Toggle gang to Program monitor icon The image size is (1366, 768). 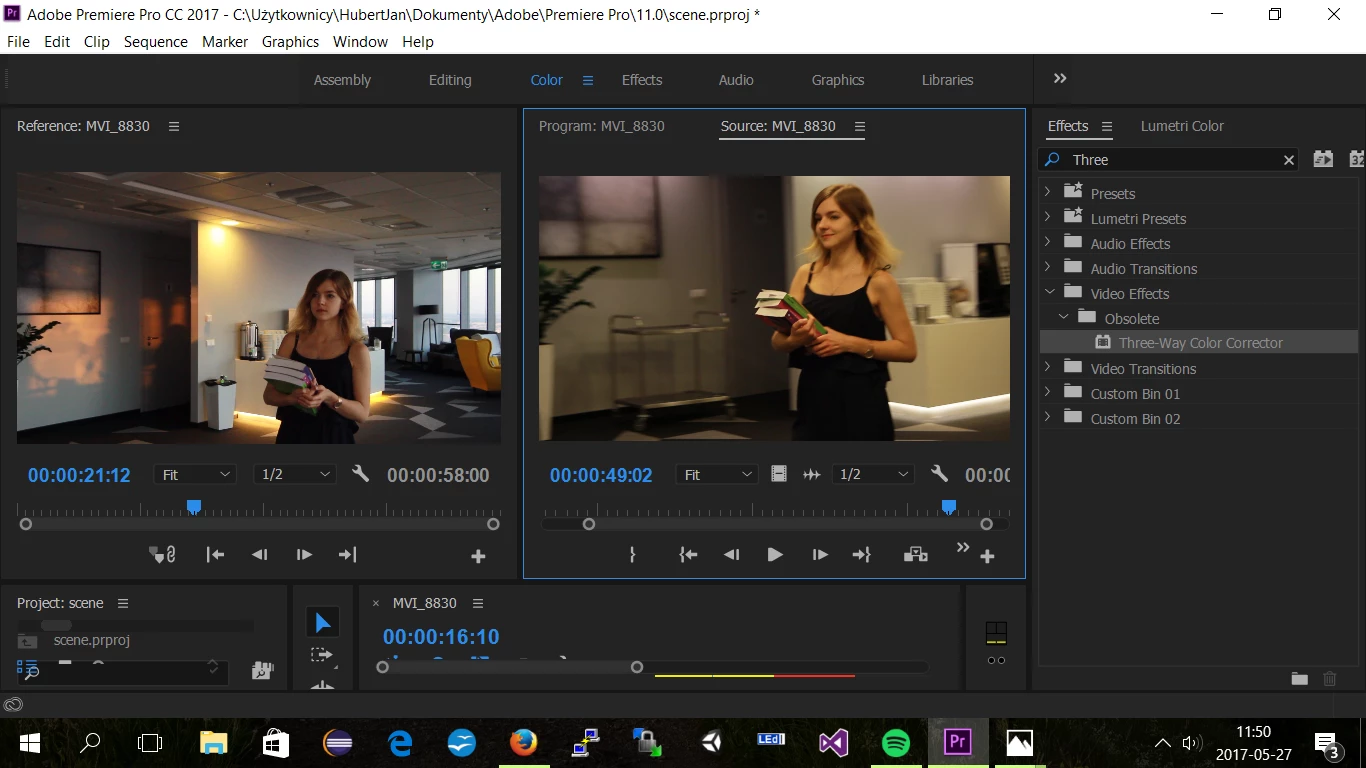162,554
